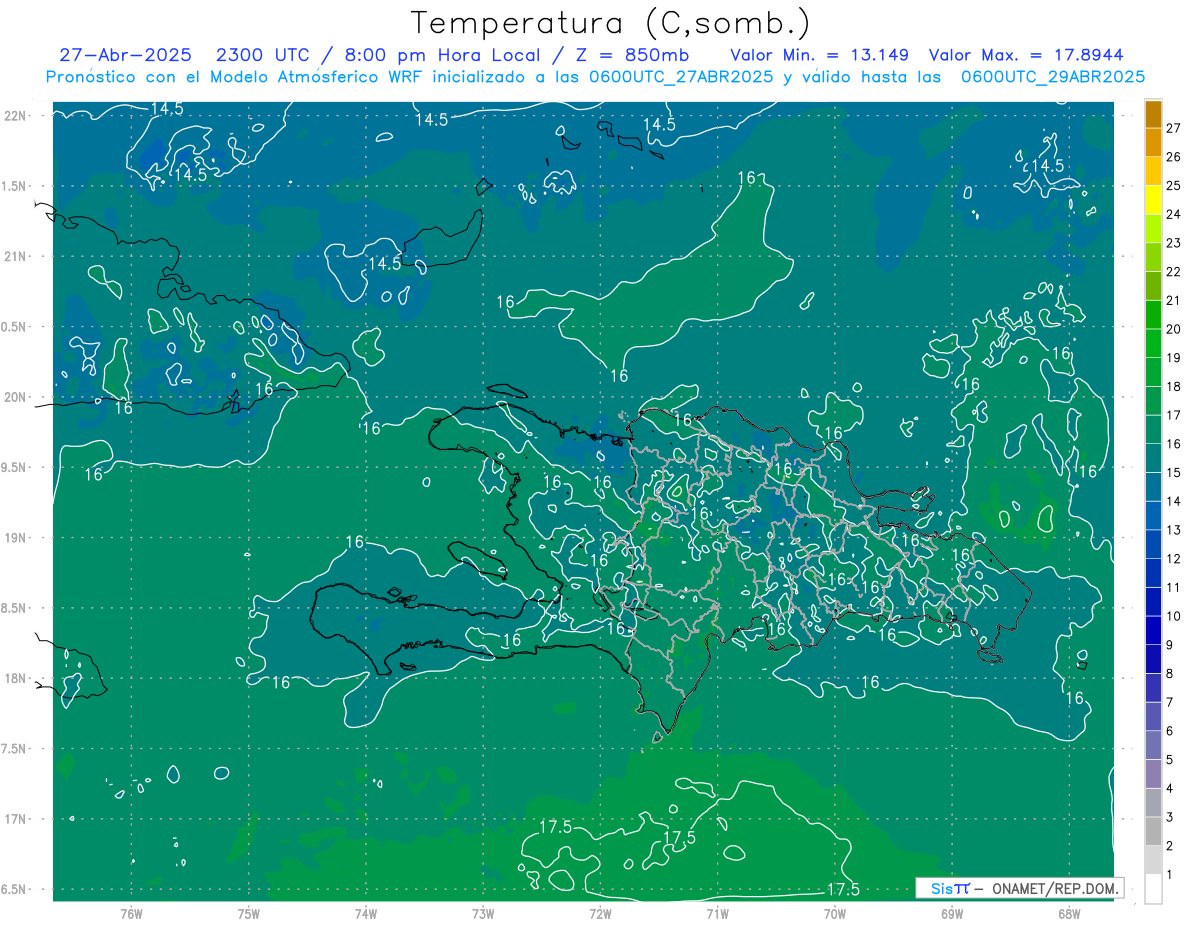1200x927 pixels.
Task: Click the '2300 UTC' time label
Action: point(262,55)
